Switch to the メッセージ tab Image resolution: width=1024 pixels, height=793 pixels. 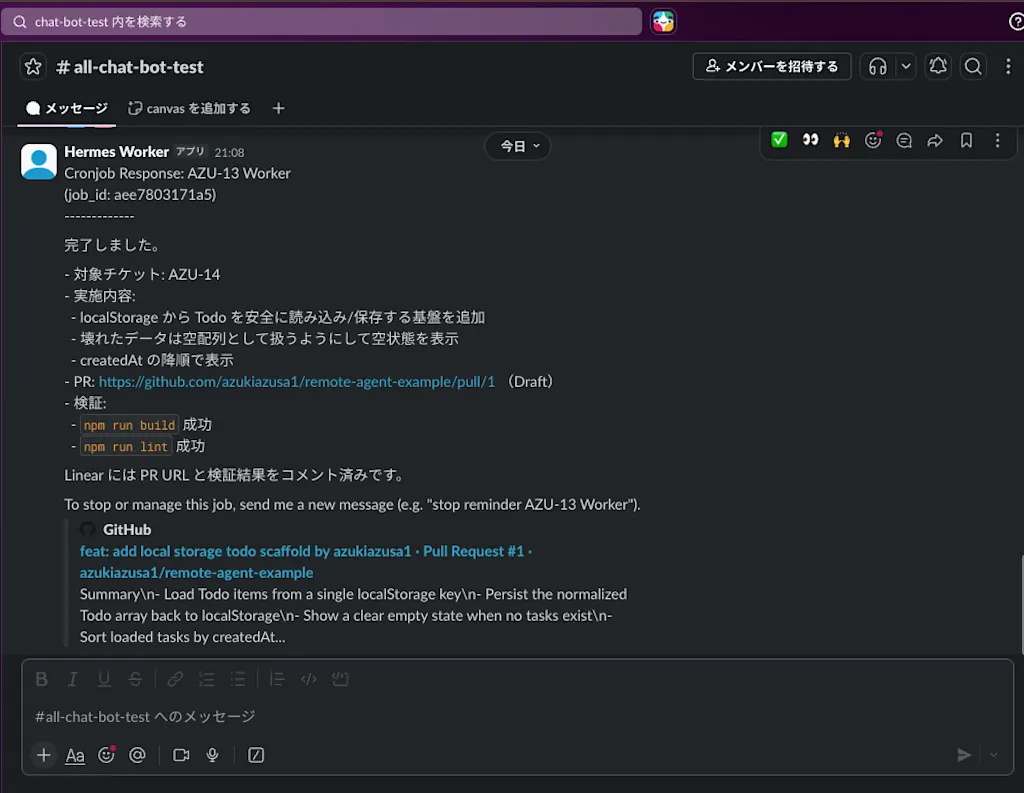point(67,108)
